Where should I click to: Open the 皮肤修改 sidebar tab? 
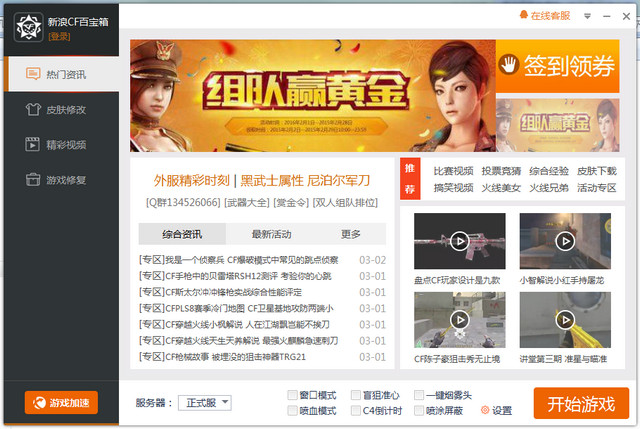tap(62, 109)
